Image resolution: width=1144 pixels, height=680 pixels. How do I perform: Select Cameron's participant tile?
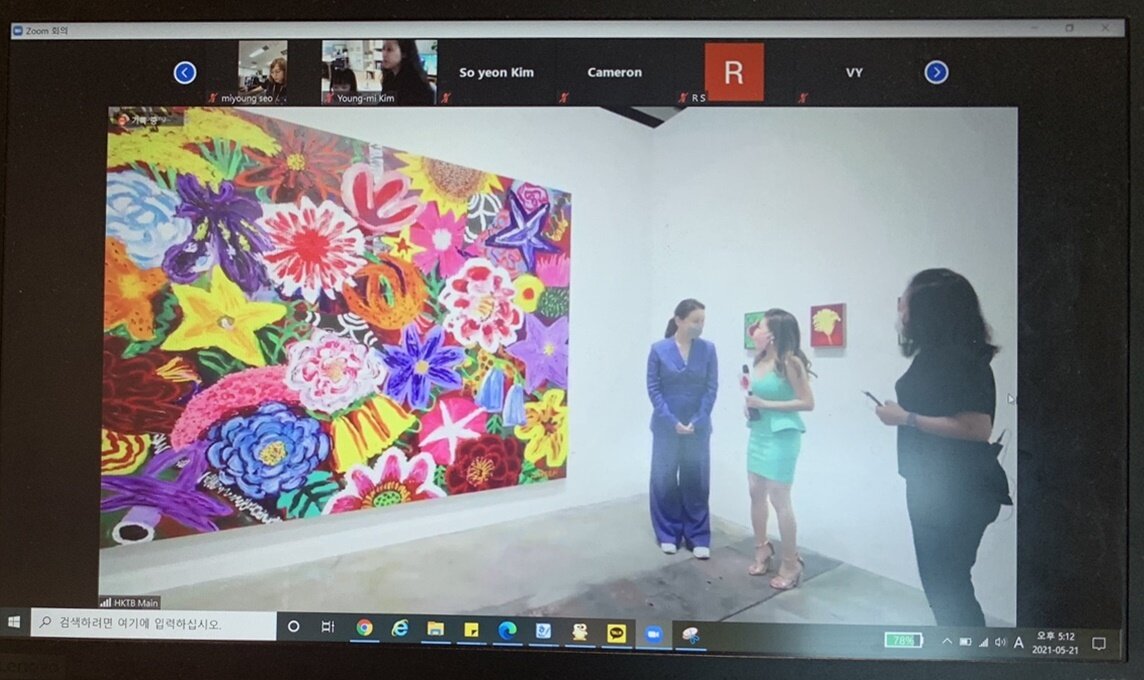pos(614,72)
